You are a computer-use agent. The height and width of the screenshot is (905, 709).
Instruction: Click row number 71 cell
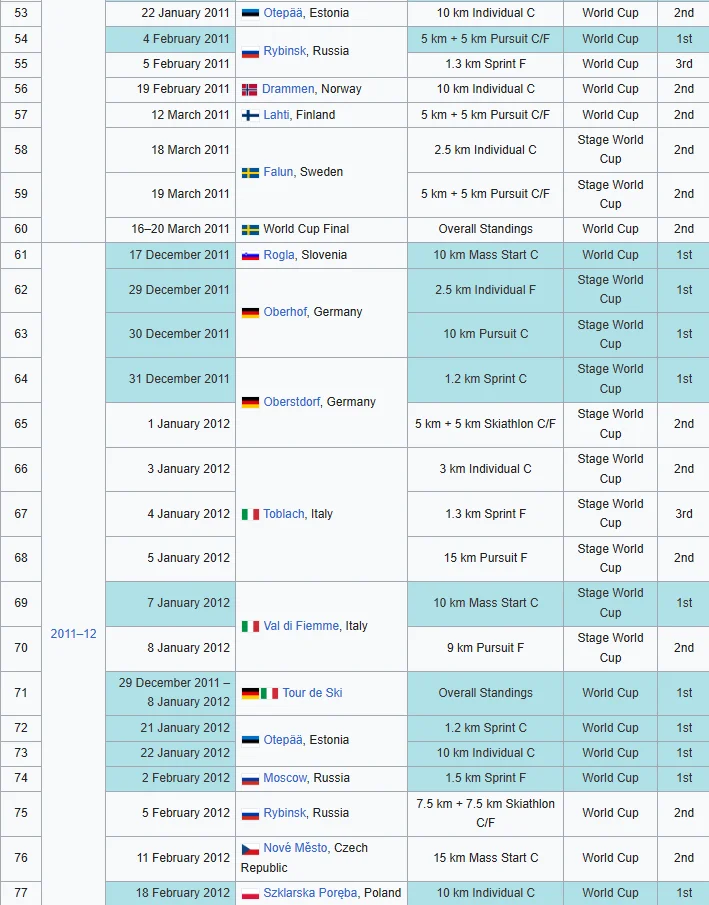(x=21, y=693)
